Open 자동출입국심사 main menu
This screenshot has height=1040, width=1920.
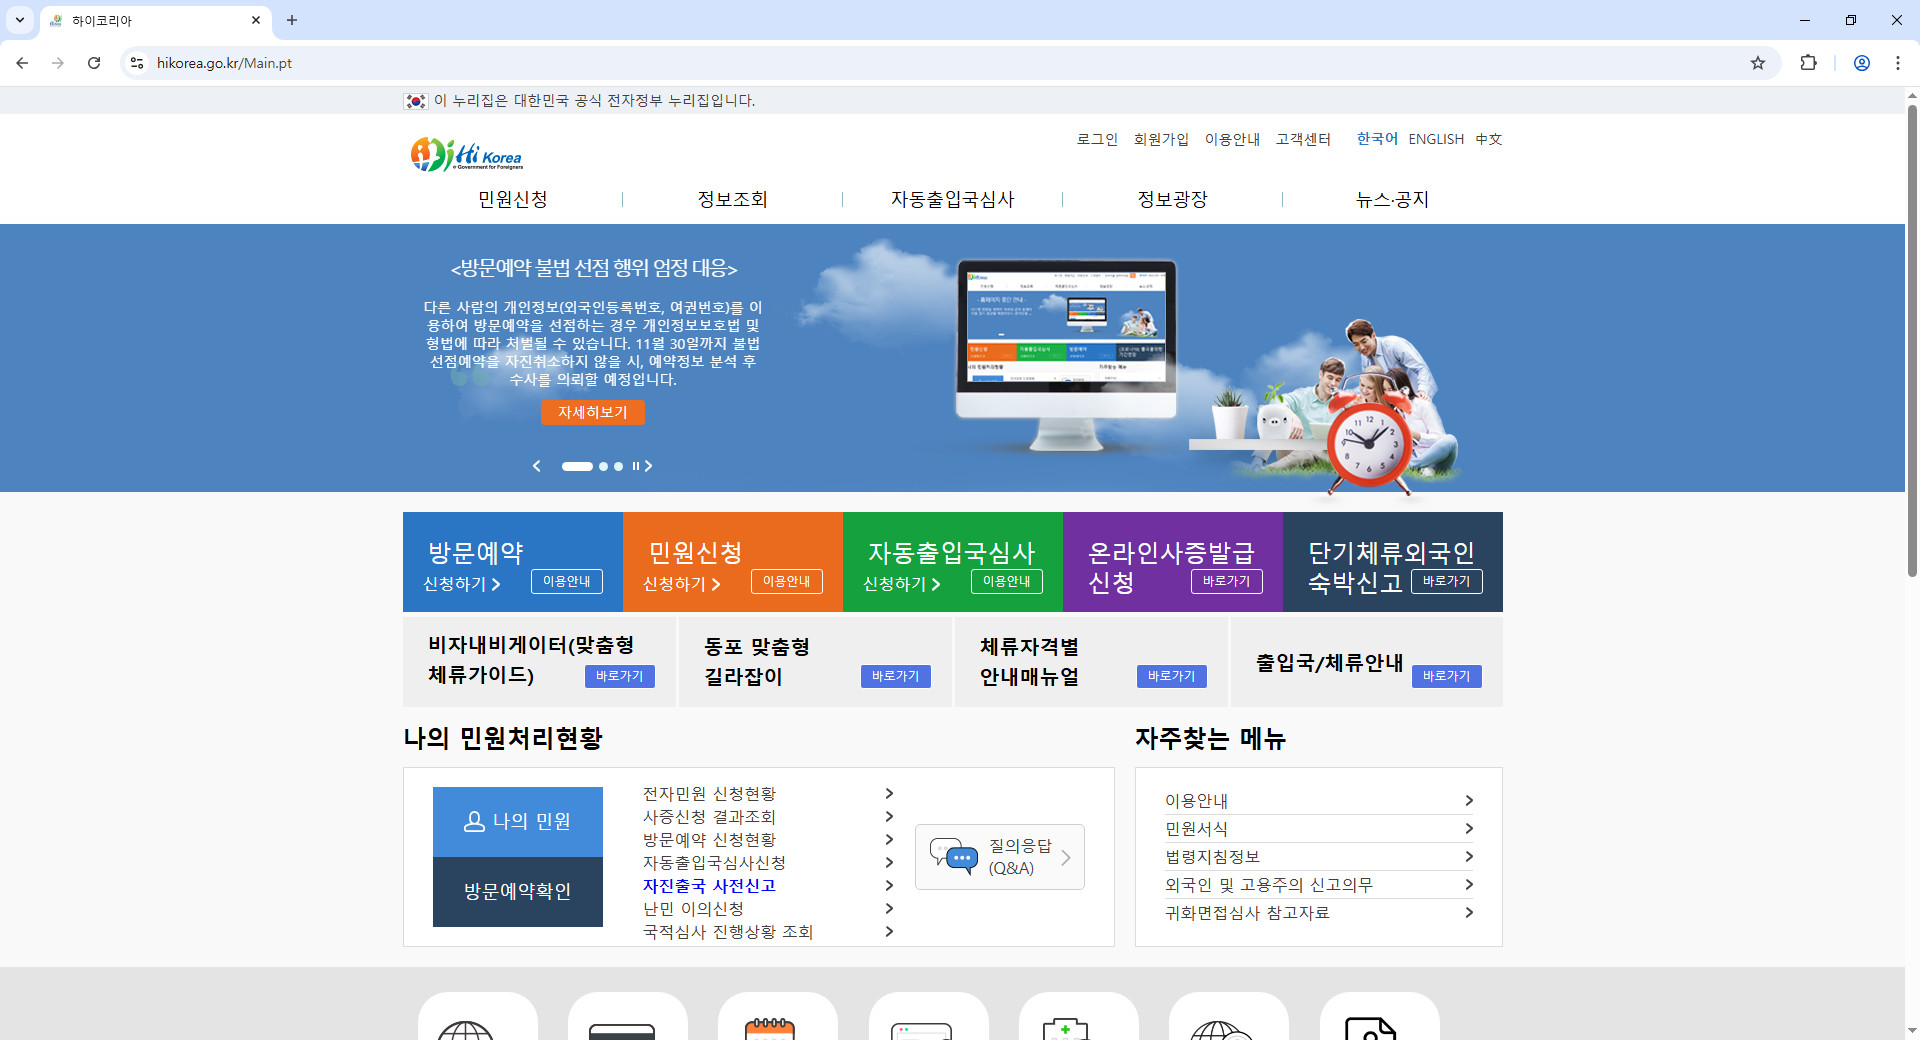(x=953, y=199)
